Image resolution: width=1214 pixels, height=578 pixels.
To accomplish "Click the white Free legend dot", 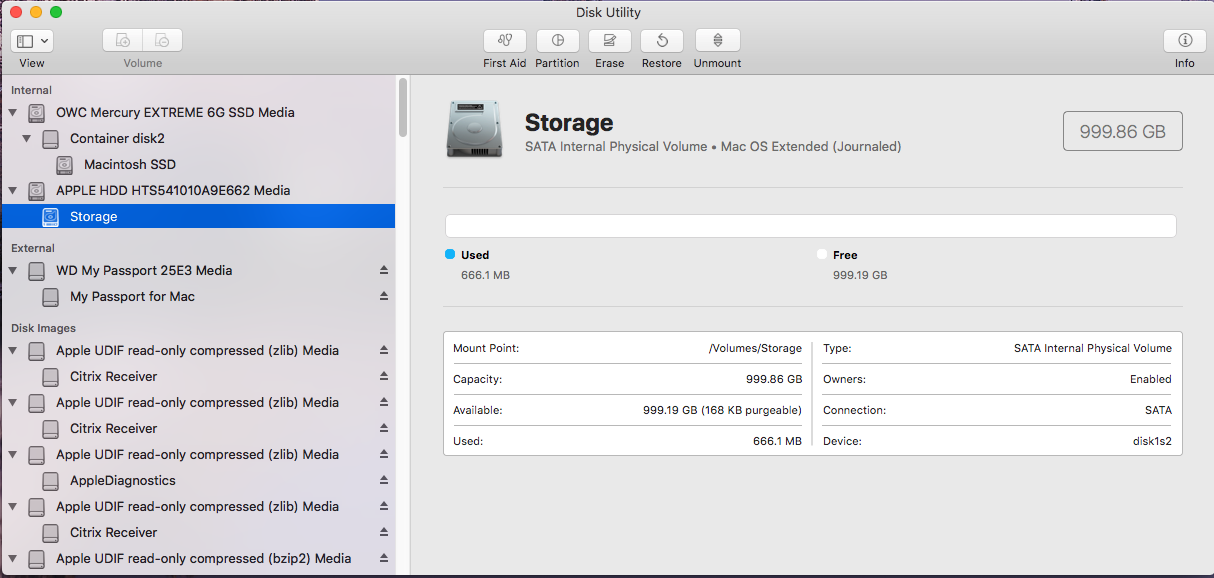I will point(822,255).
